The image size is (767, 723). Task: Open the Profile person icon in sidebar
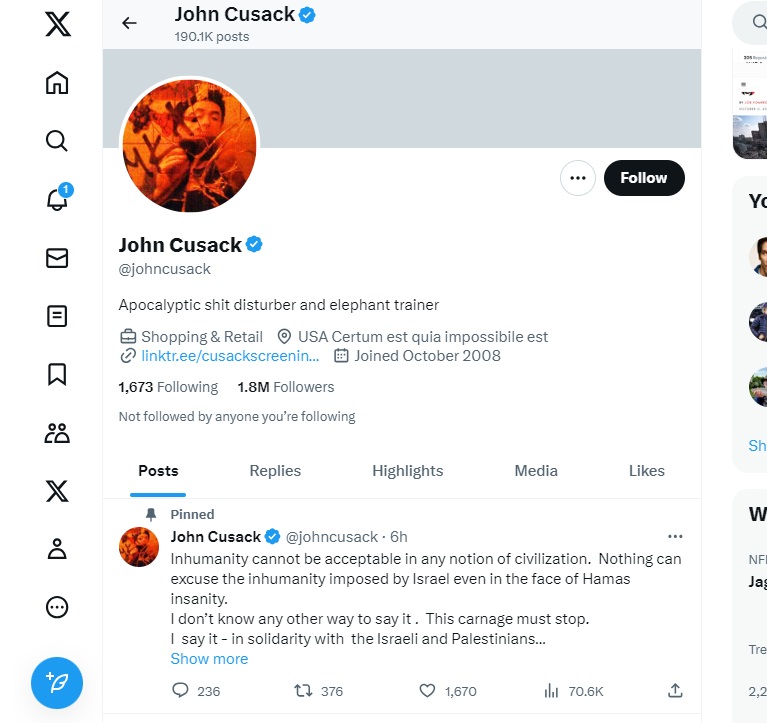click(x=57, y=549)
